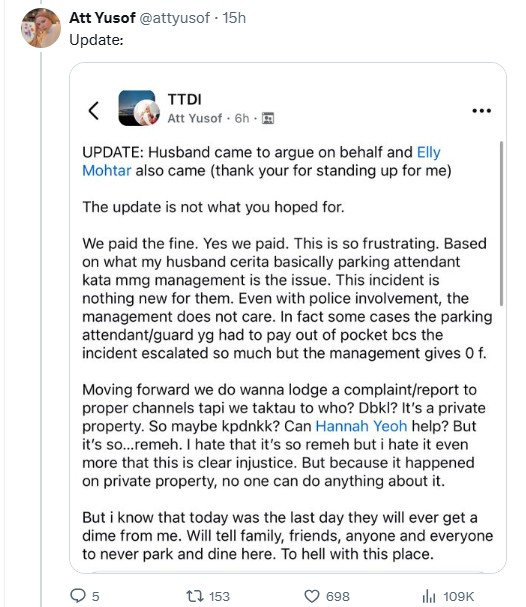Click the embedded post scrollbar
The image size is (526, 607).
click(x=501, y=224)
